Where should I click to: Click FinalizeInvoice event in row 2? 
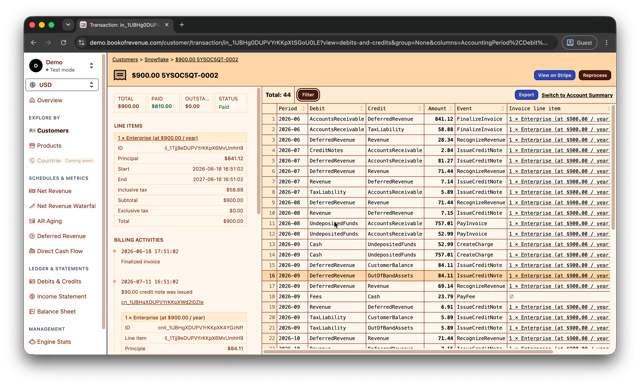click(481, 129)
